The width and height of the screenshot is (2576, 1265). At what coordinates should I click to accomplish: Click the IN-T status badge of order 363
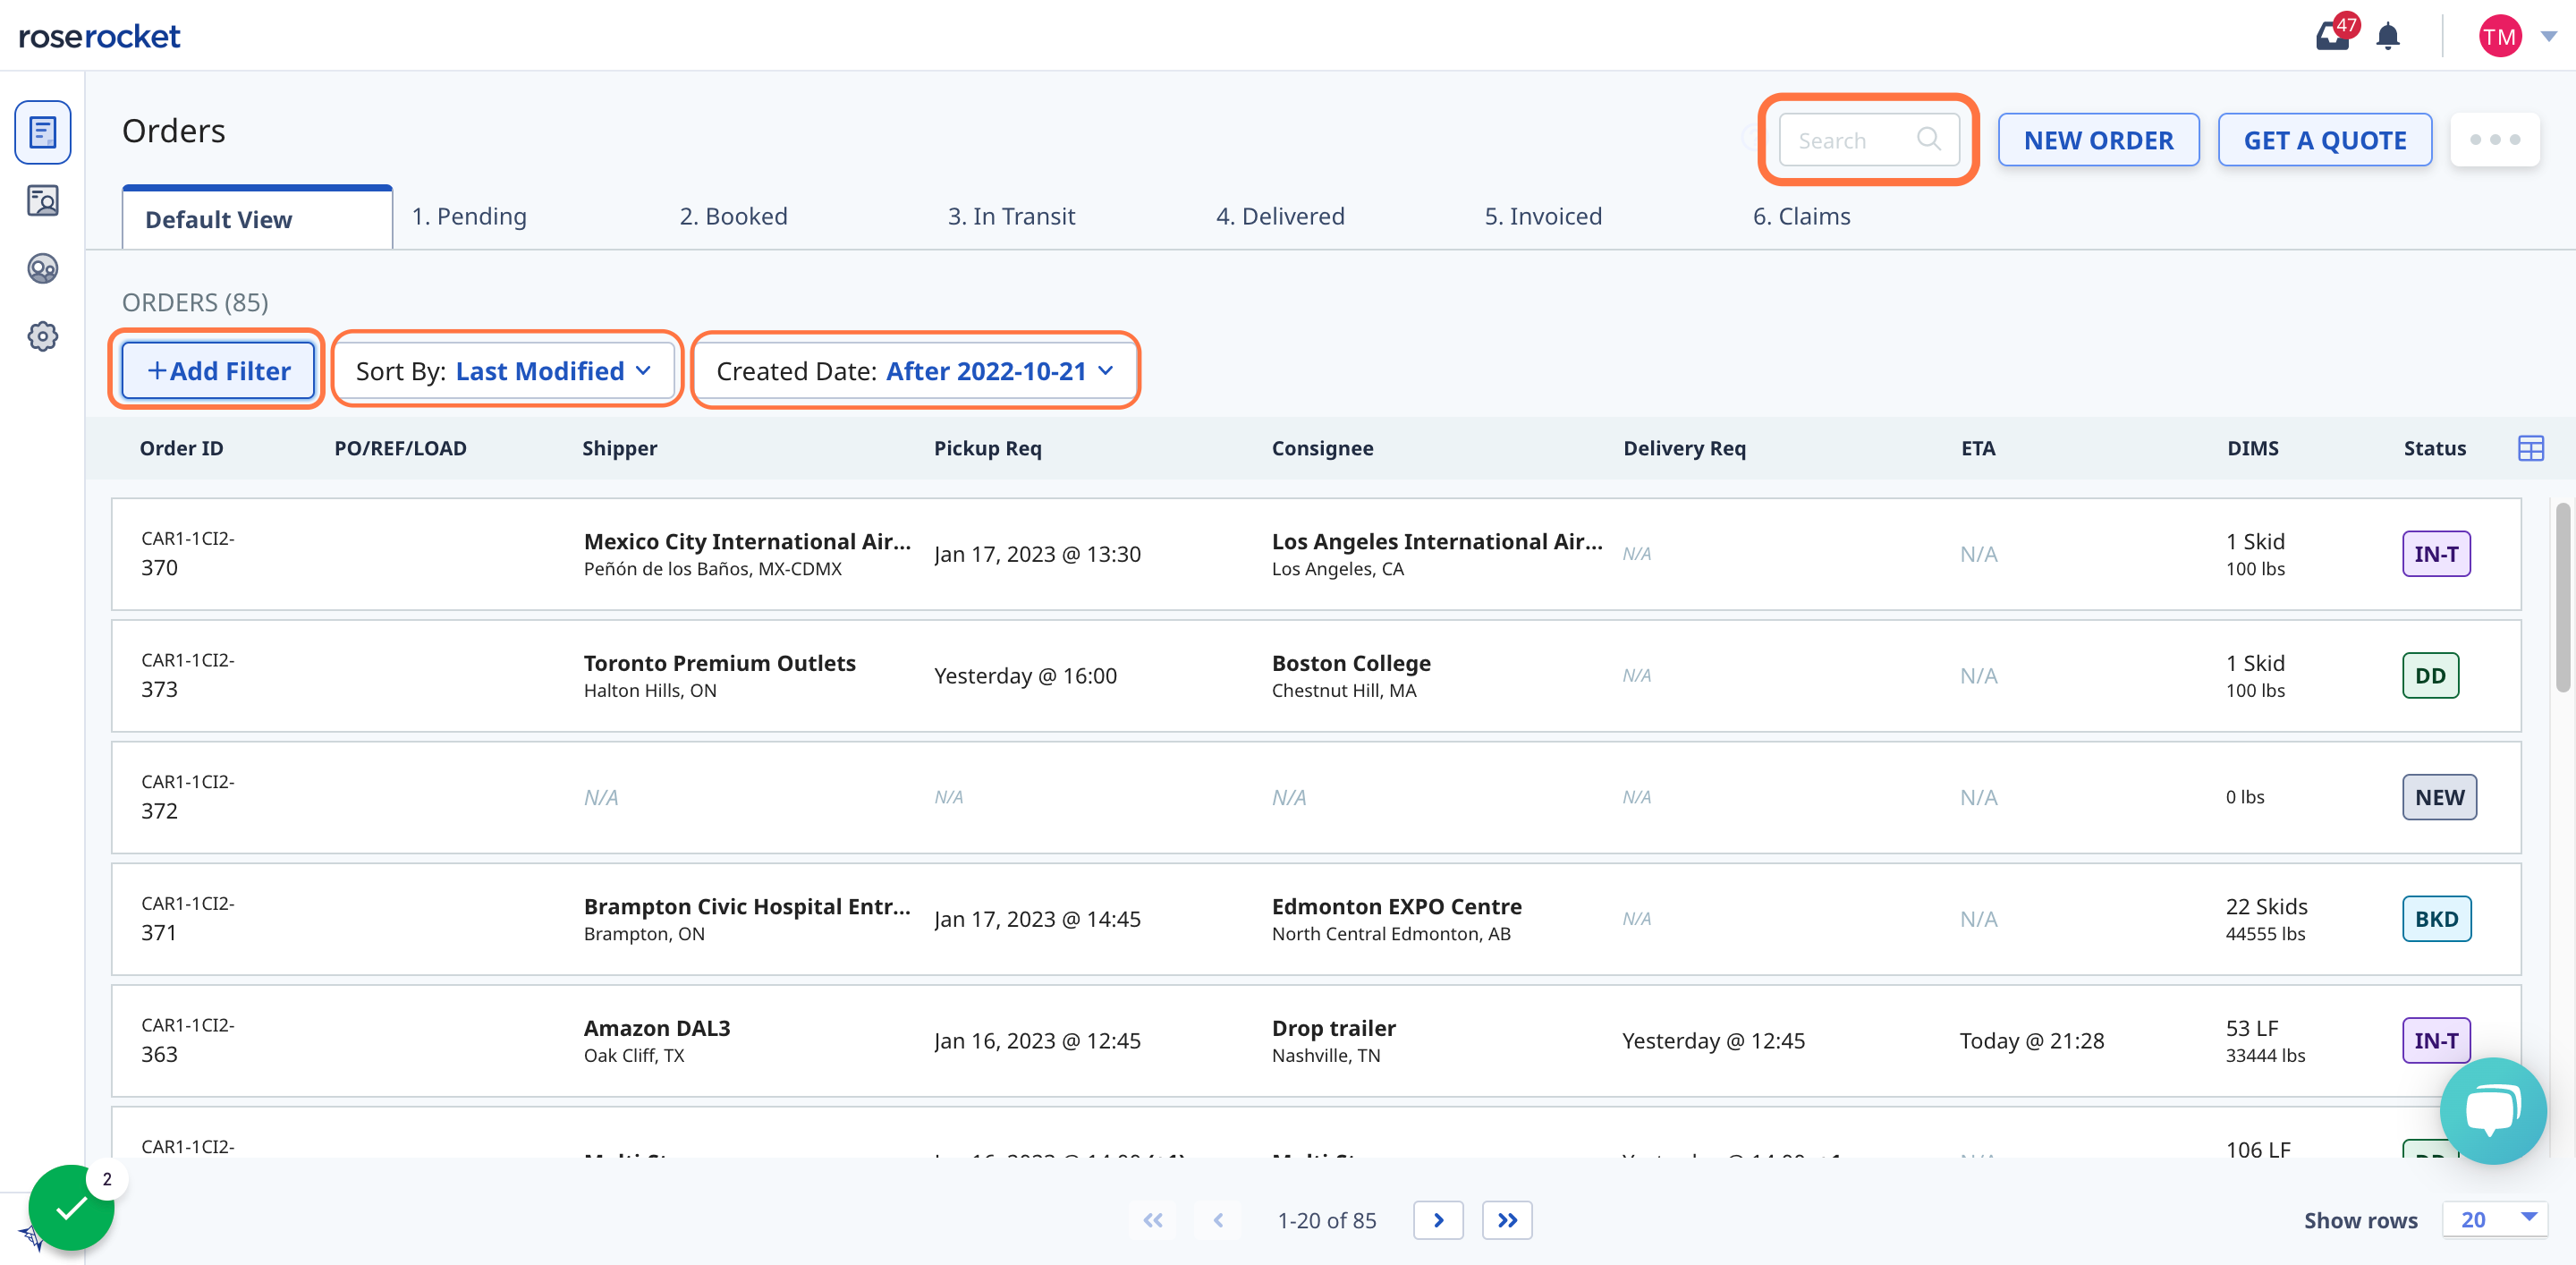coord(2436,1041)
